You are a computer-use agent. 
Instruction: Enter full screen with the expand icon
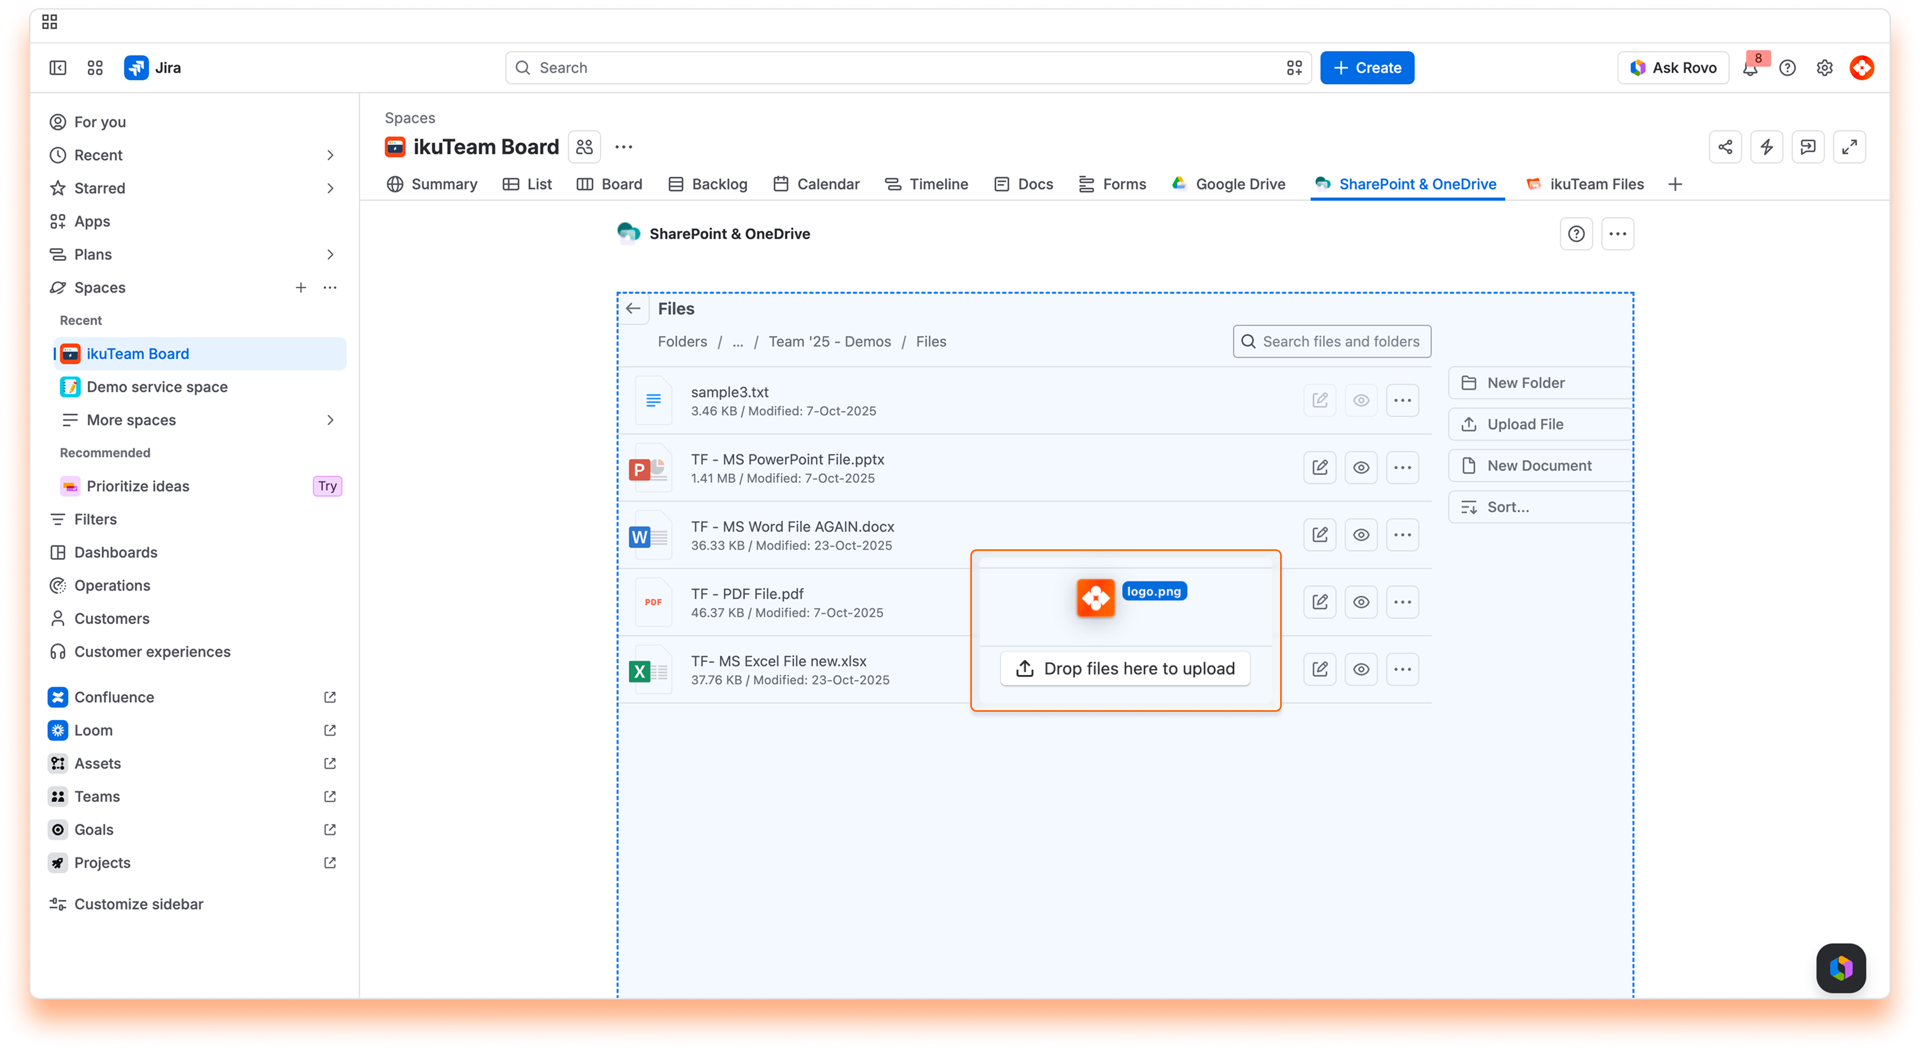[x=1849, y=147]
